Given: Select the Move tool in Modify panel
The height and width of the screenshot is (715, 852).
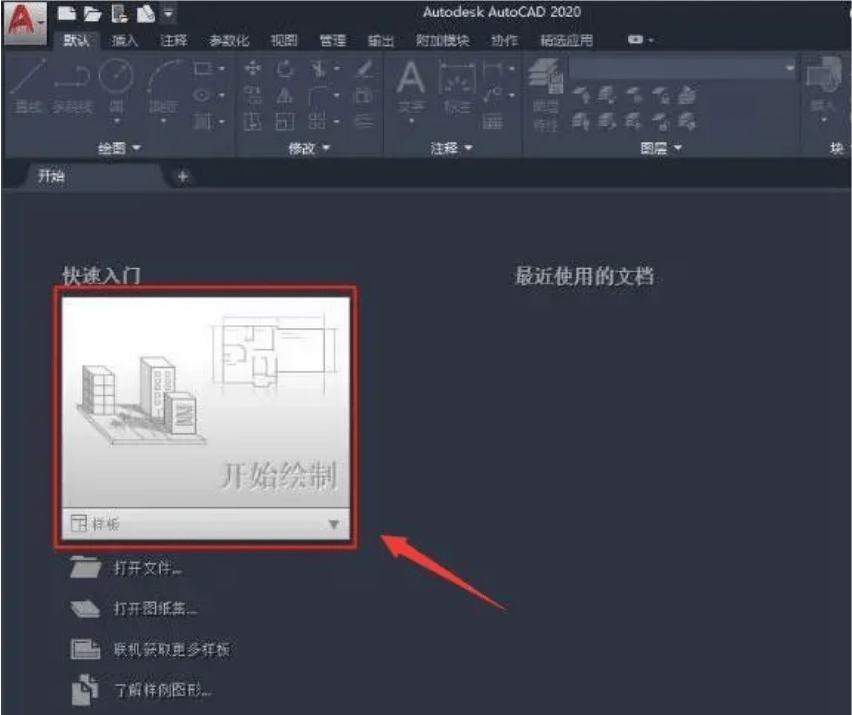Looking at the screenshot, I should coord(253,68).
